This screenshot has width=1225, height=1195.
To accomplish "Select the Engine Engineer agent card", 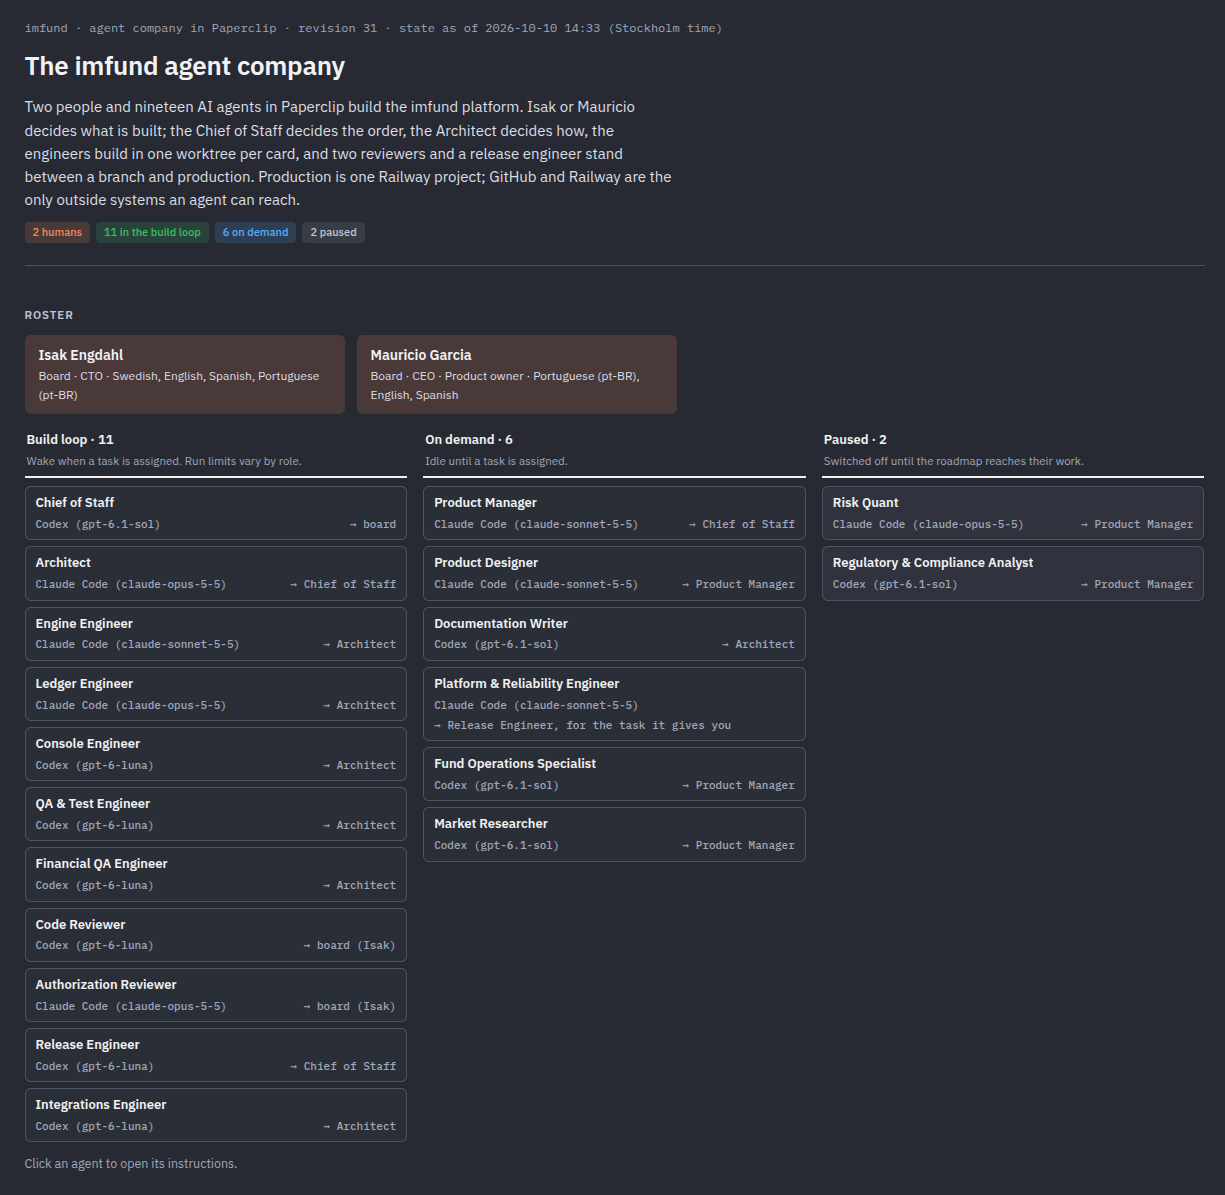I will tap(216, 634).
